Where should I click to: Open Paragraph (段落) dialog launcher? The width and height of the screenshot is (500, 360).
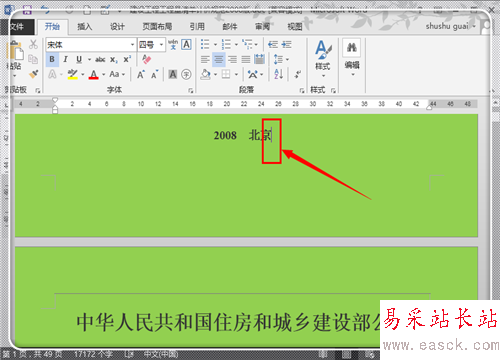pyautogui.click(x=302, y=90)
